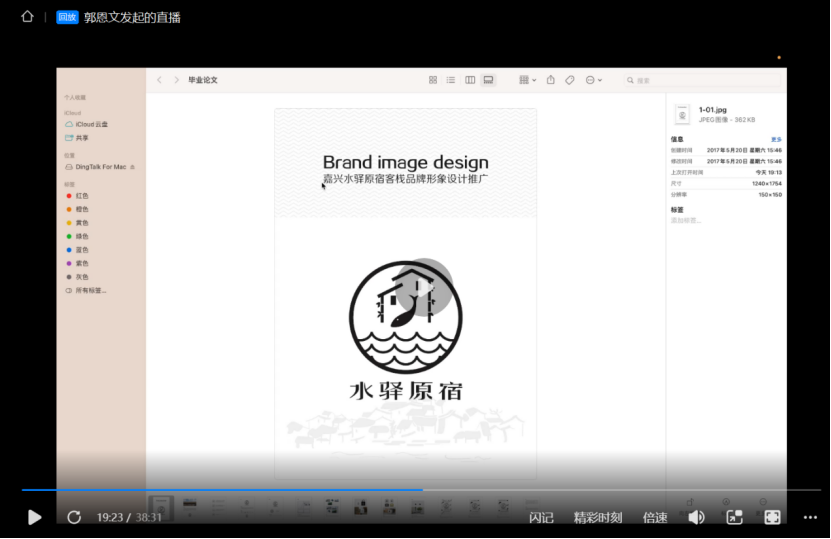
Task: Switch Finder to list view
Action: point(451,80)
